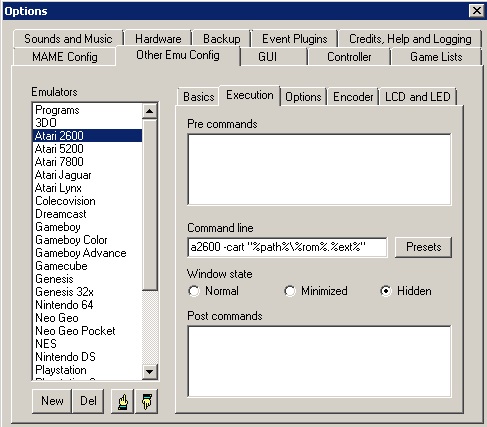Select the Other Emu Config tab
487x427 pixels.
click(178, 55)
